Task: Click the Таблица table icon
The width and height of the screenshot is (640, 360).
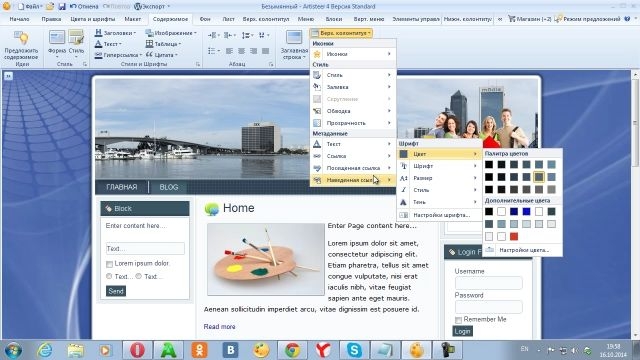Action: tap(149, 44)
